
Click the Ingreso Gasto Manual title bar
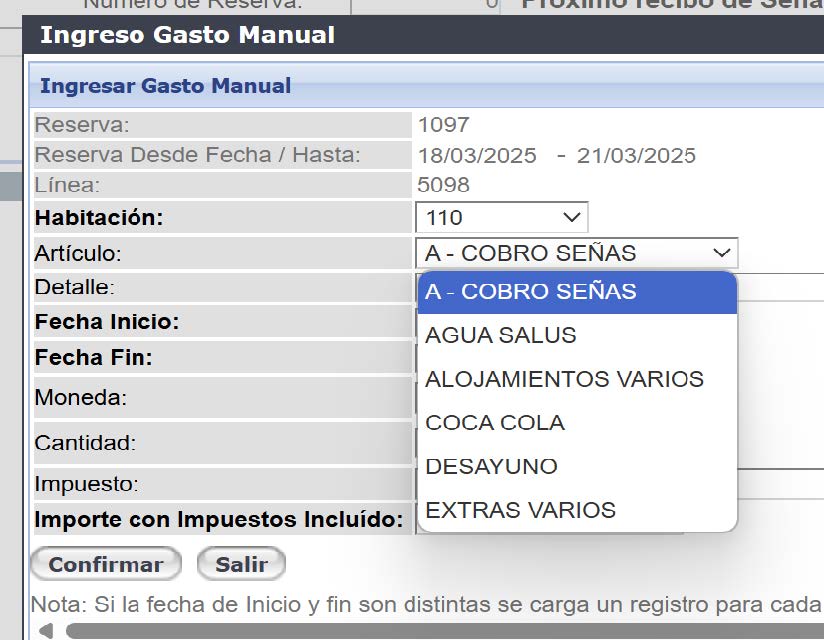click(x=400, y=36)
